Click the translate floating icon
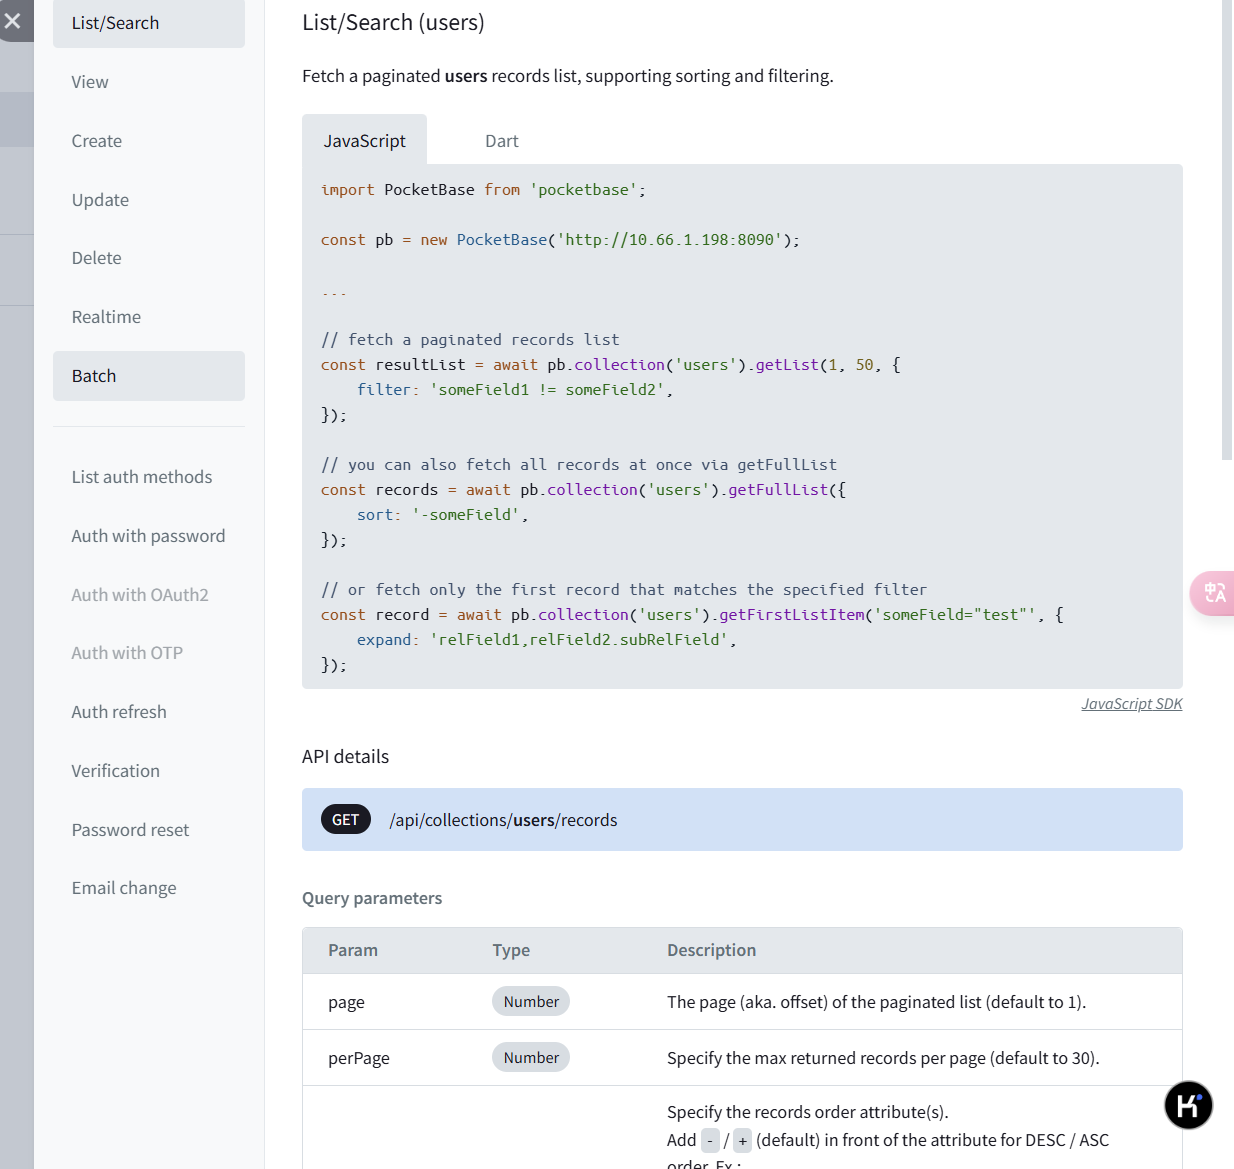This screenshot has width=1234, height=1169. click(1214, 593)
